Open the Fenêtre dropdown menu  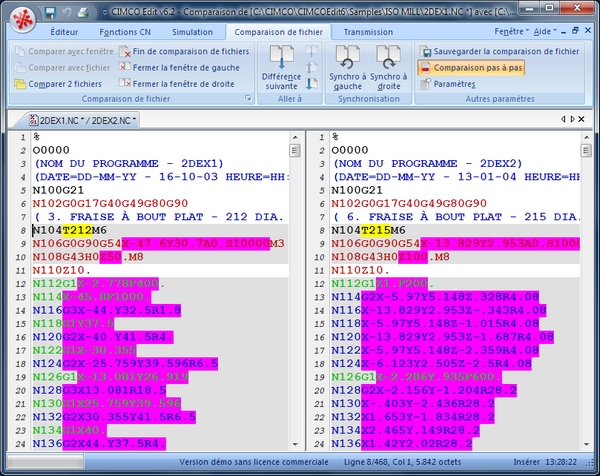click(x=511, y=31)
